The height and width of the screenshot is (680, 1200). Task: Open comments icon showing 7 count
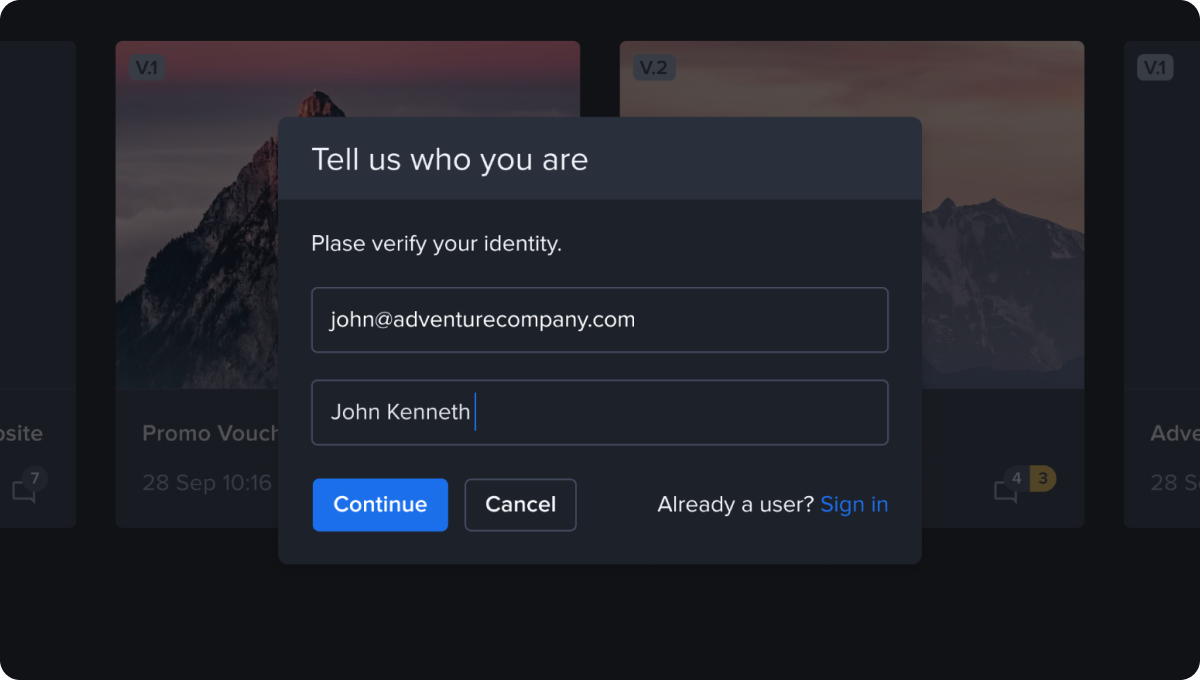pyautogui.click(x=24, y=490)
